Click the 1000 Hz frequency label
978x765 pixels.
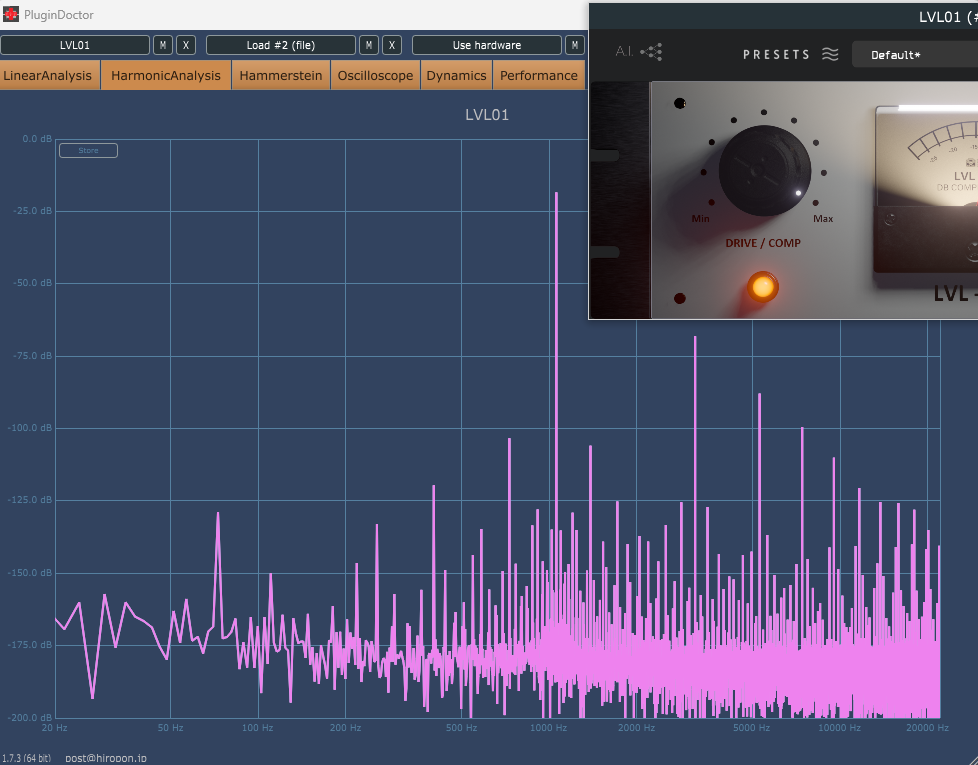pos(549,728)
